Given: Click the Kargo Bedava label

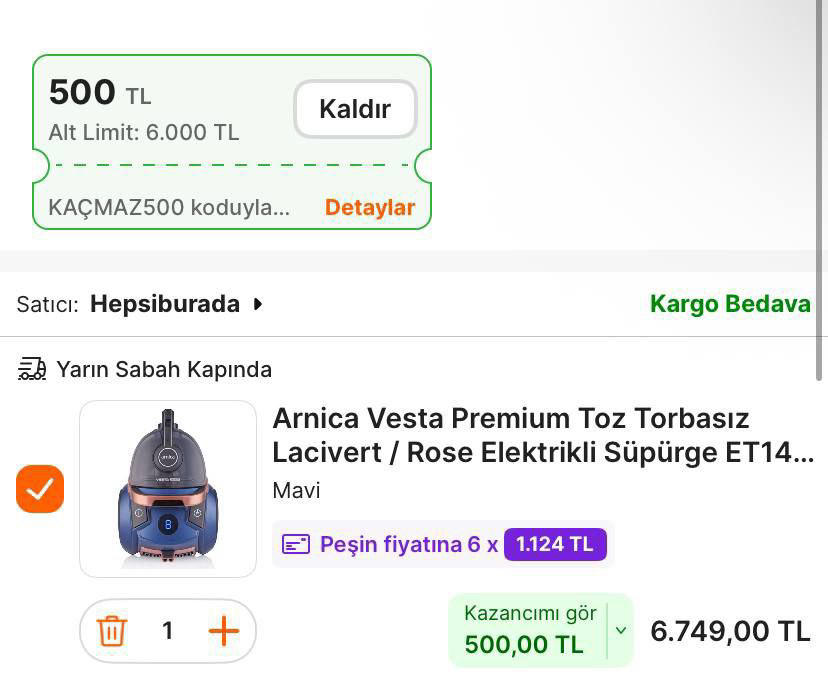Looking at the screenshot, I should pyautogui.click(x=729, y=304).
